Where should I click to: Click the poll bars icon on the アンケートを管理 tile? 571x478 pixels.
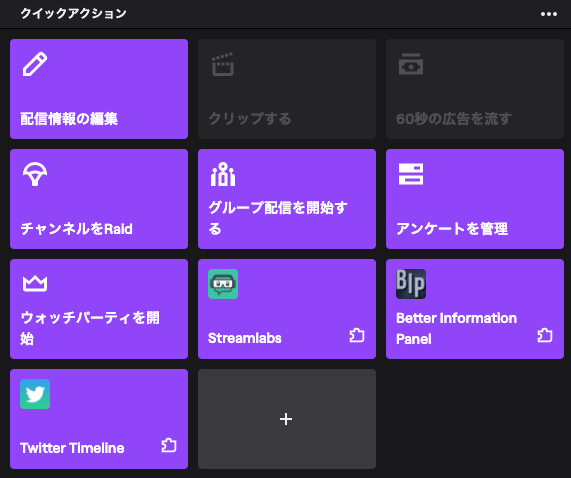411,174
